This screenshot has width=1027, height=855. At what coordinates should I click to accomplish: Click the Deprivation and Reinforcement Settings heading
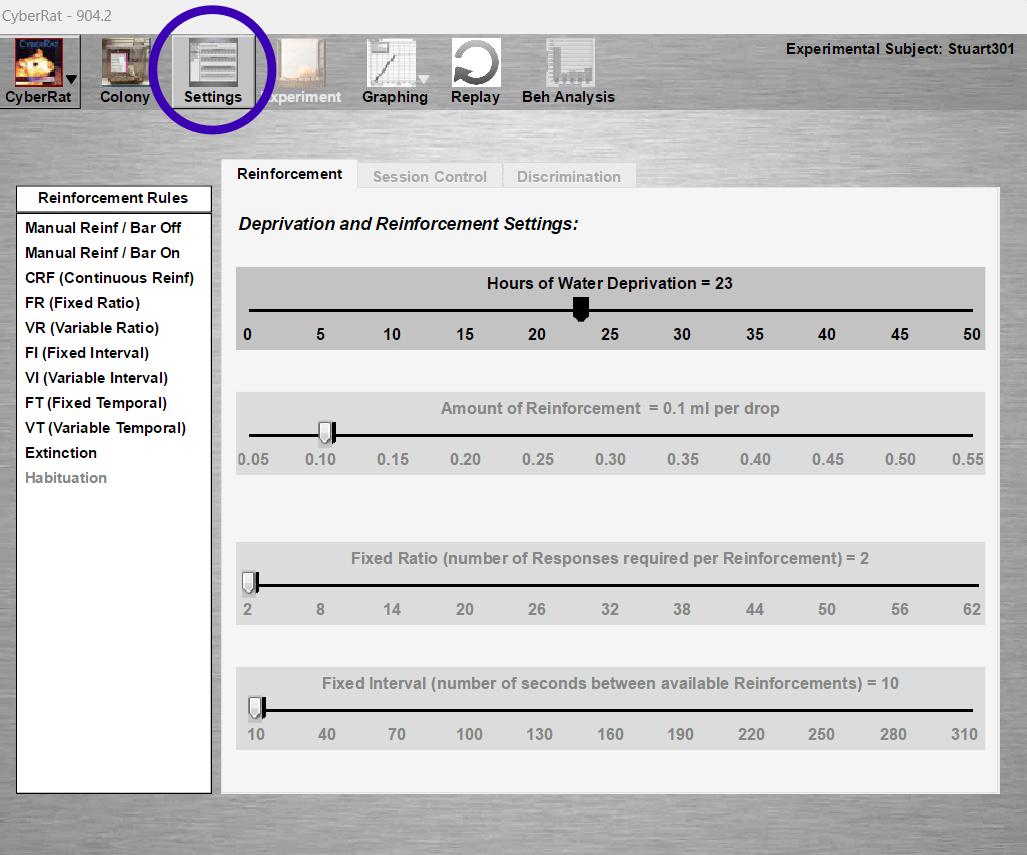pyautogui.click(x=408, y=224)
